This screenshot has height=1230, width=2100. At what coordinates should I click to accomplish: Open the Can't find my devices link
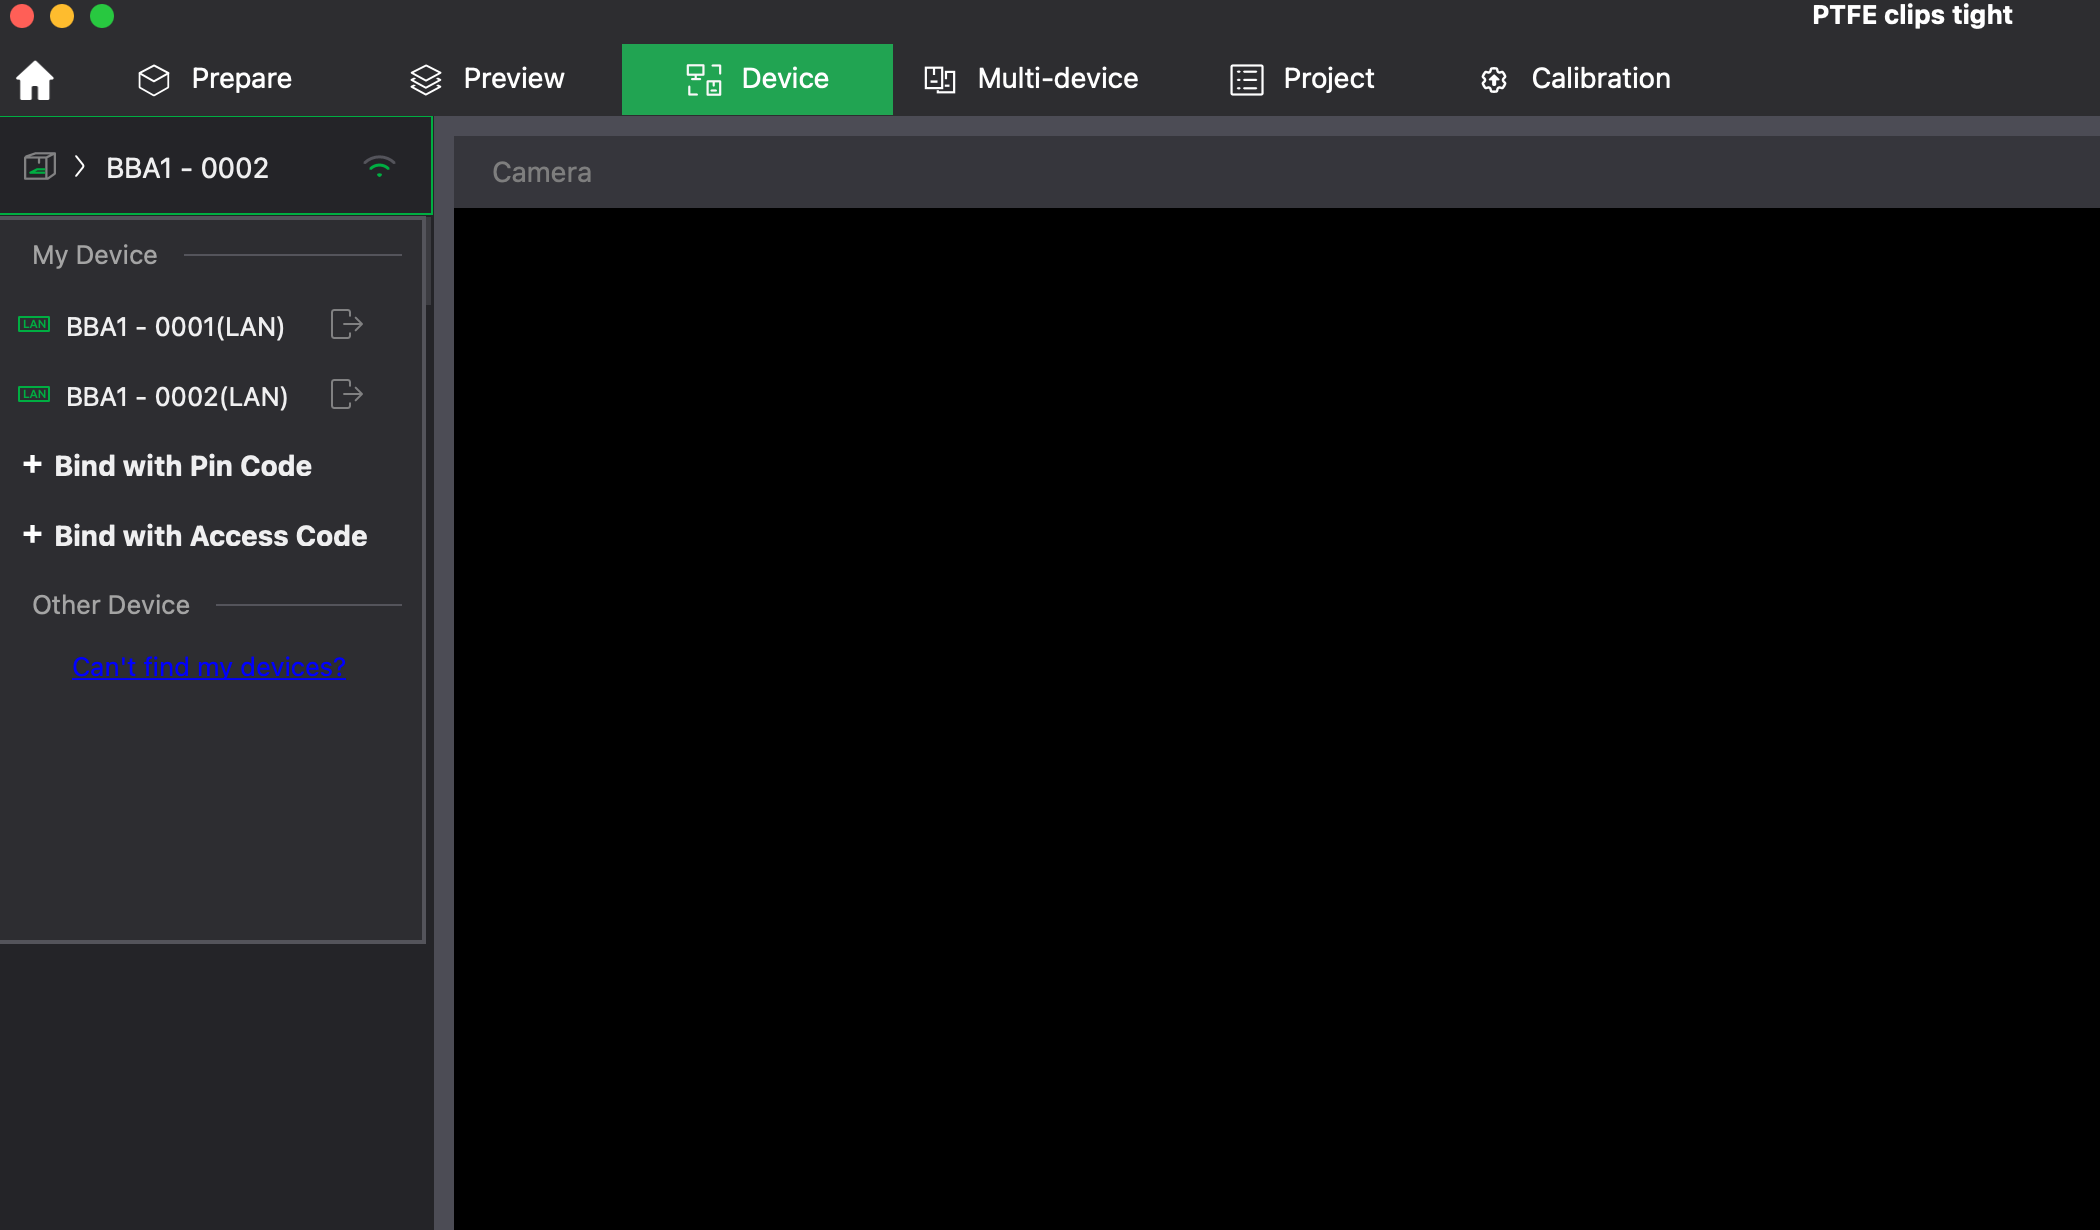[x=208, y=667]
